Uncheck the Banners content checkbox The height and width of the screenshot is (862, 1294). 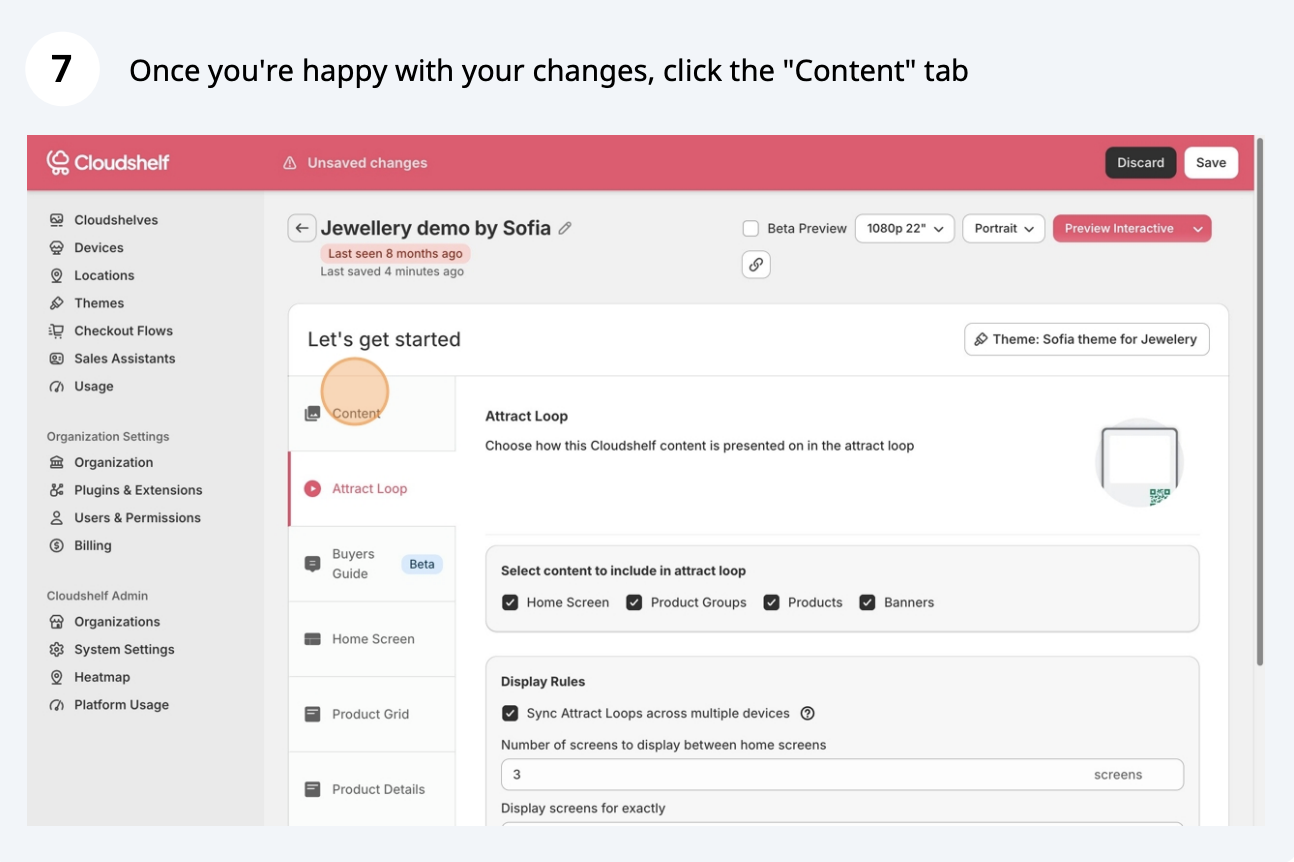[867, 603]
